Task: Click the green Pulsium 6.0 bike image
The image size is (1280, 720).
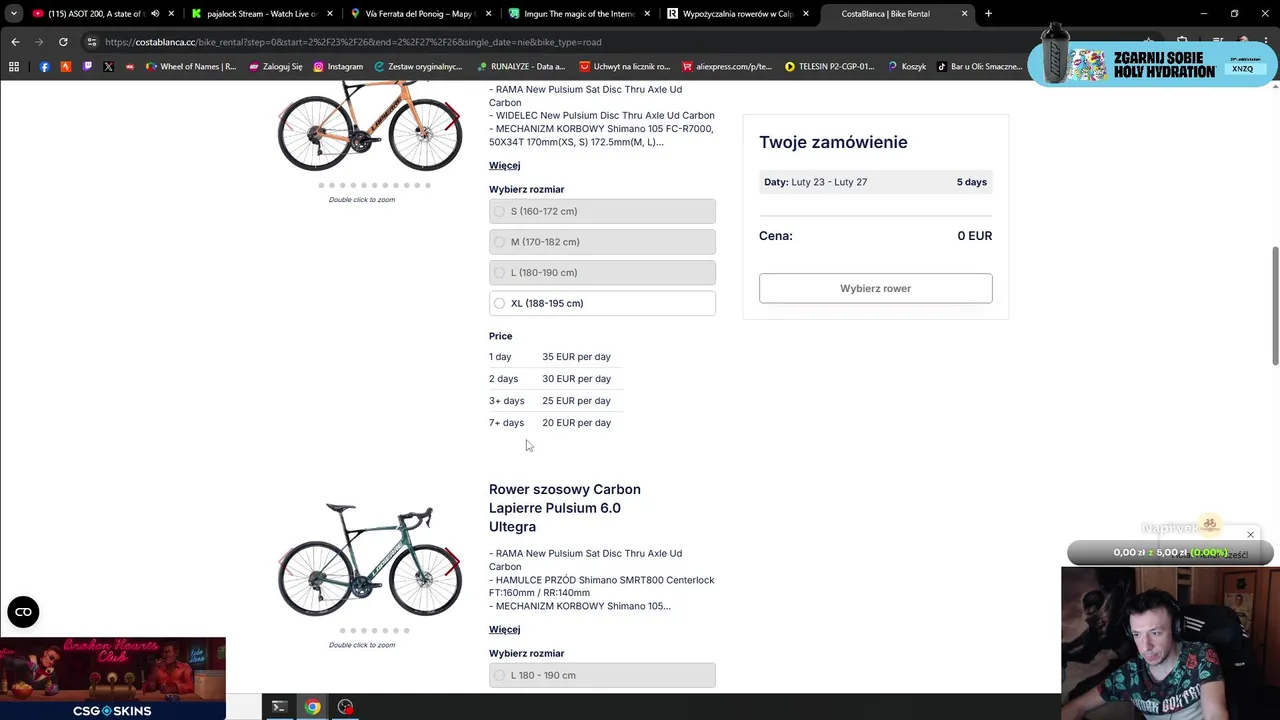Action: click(x=370, y=560)
